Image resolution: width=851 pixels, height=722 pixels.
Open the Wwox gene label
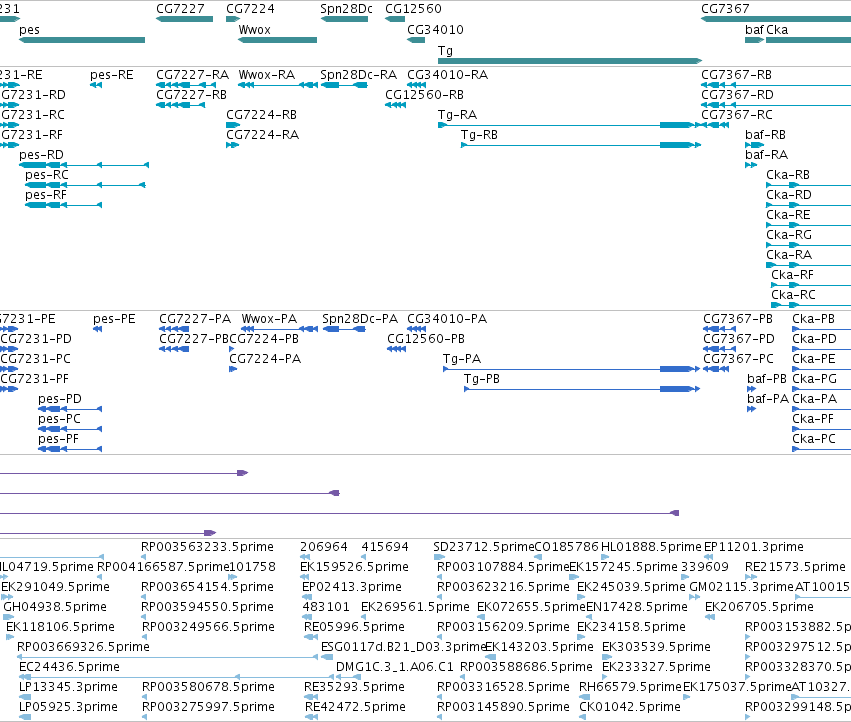[255, 30]
